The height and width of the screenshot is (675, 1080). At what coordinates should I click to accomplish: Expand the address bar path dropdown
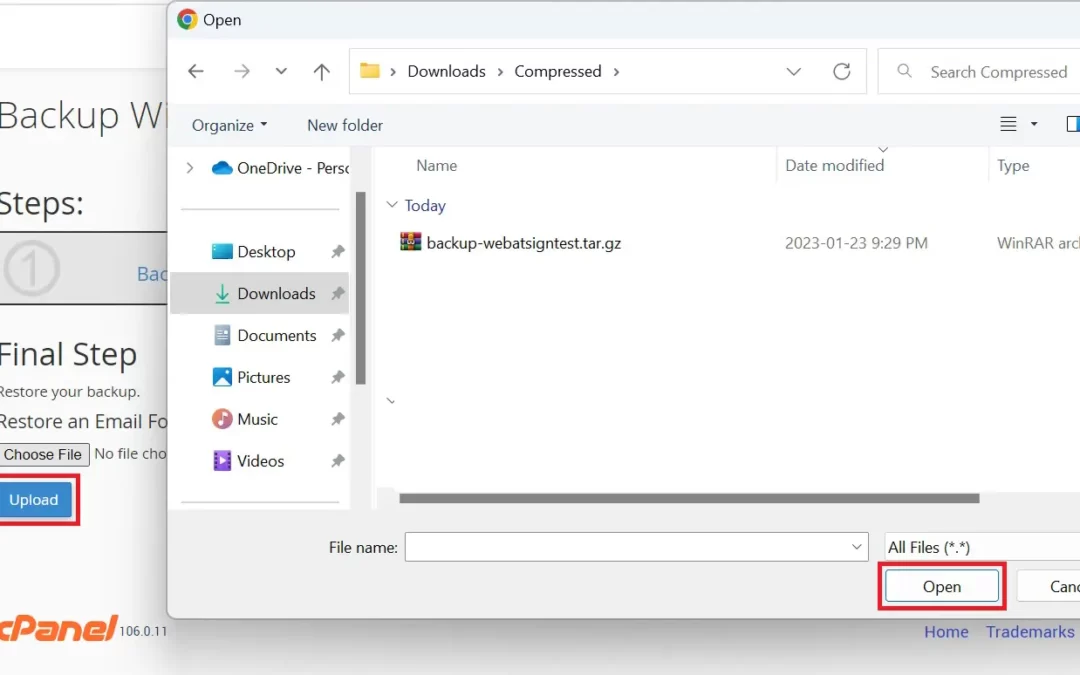[794, 71]
